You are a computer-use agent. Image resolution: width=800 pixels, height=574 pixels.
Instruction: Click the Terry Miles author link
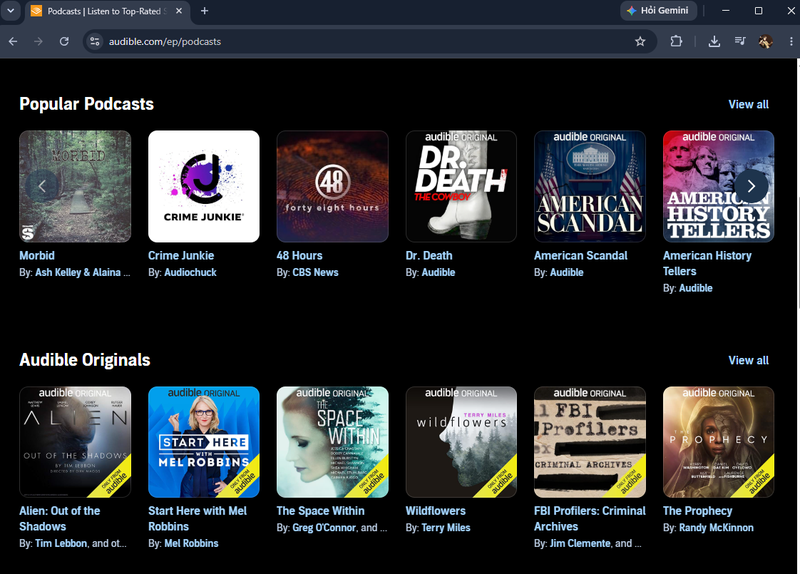pos(446,528)
